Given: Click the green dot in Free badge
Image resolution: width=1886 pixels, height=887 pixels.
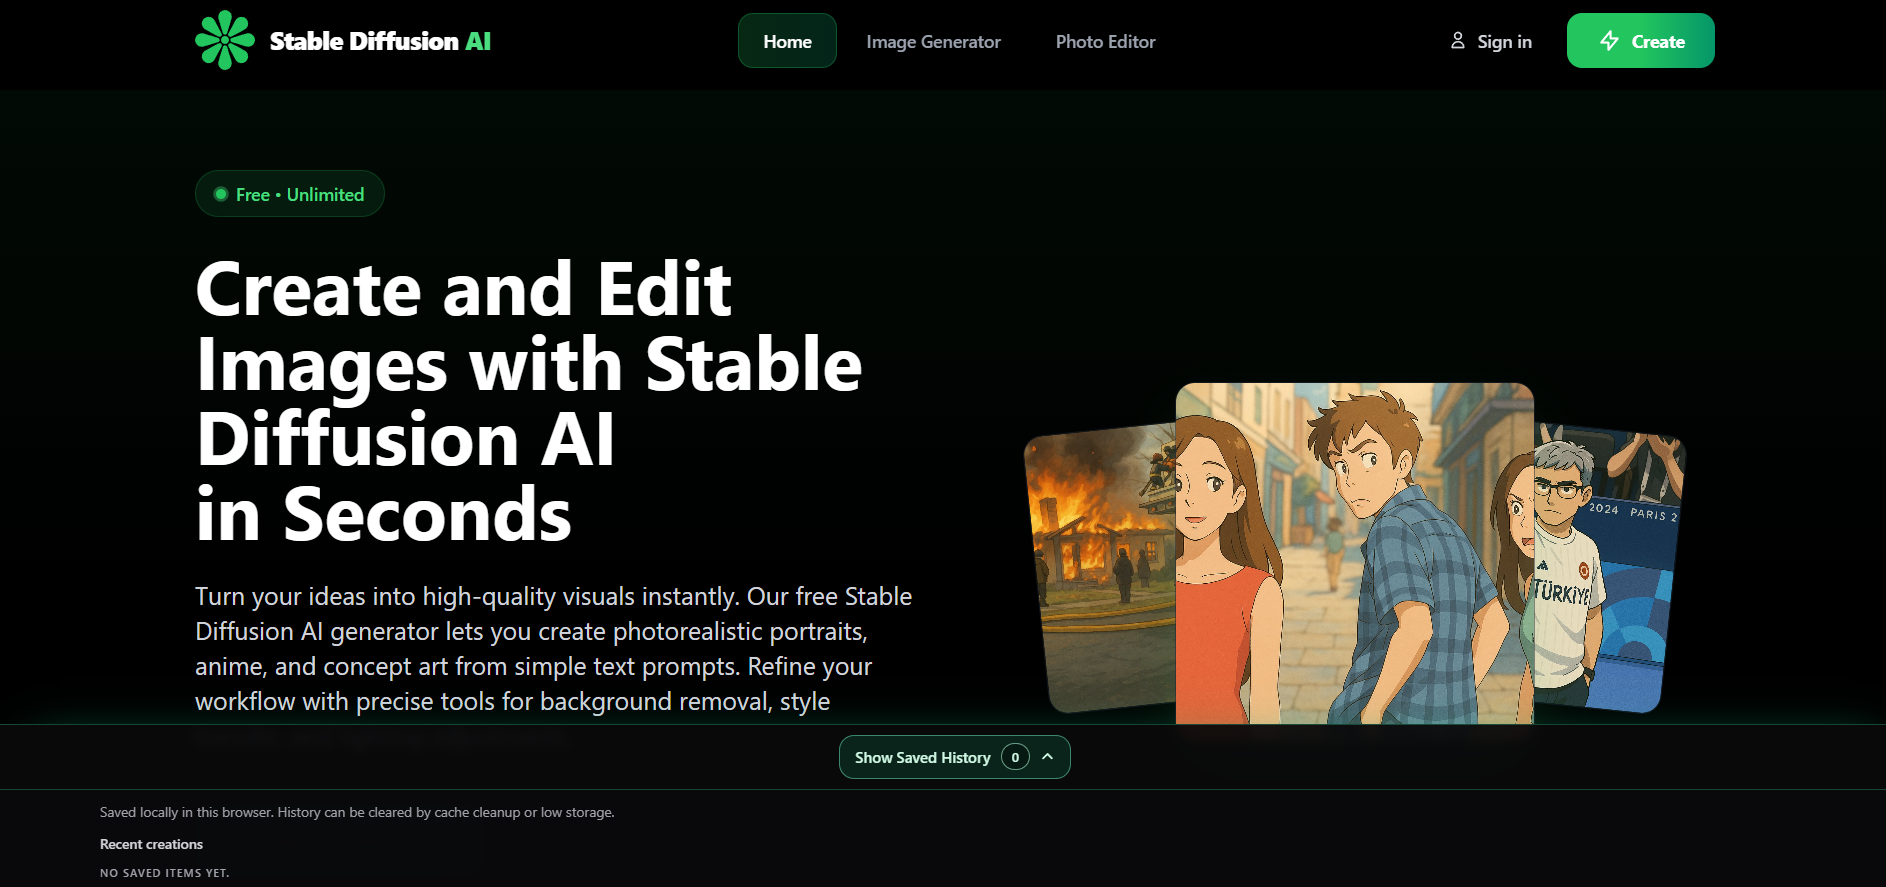Looking at the screenshot, I should 221,194.
